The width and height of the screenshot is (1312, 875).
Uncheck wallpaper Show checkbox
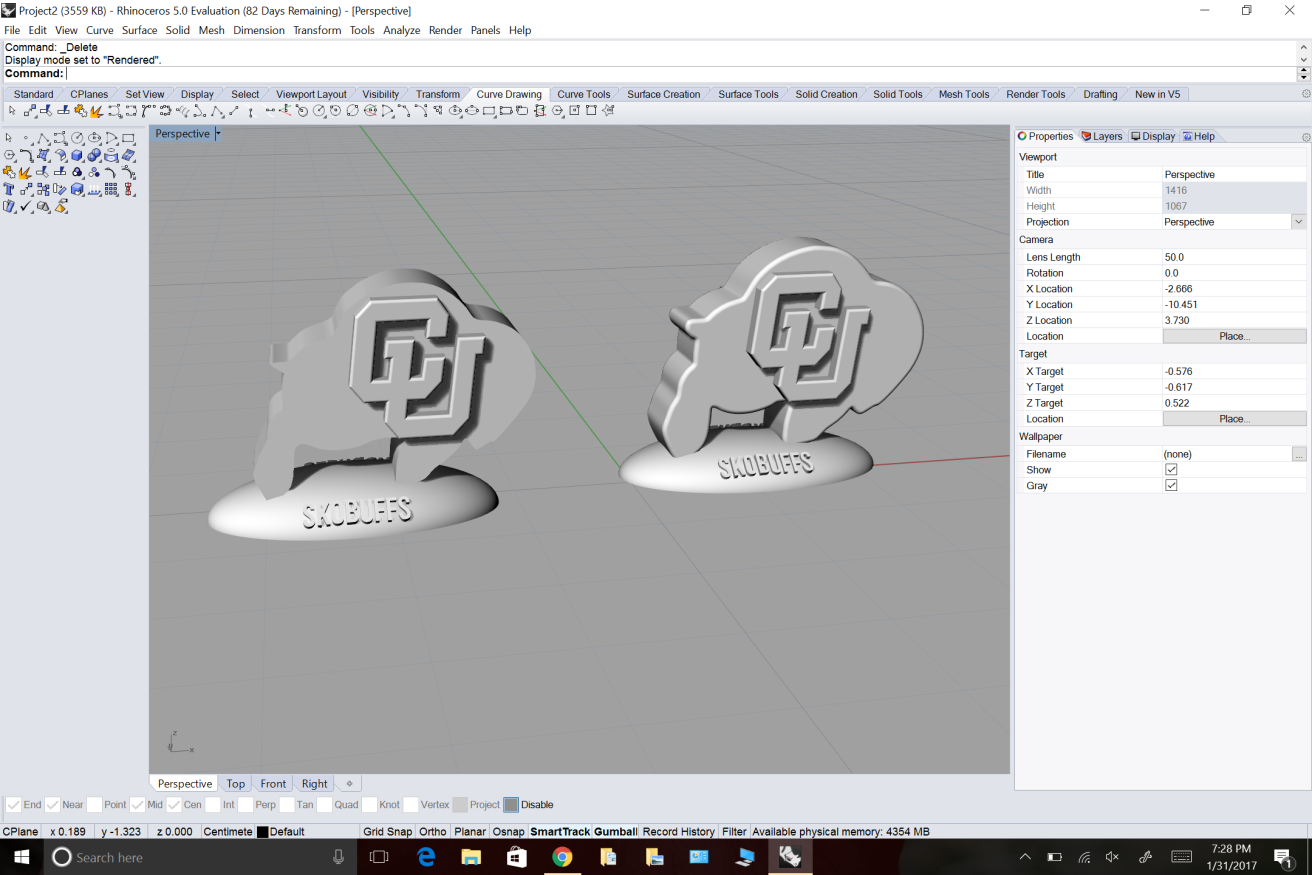coord(1171,470)
